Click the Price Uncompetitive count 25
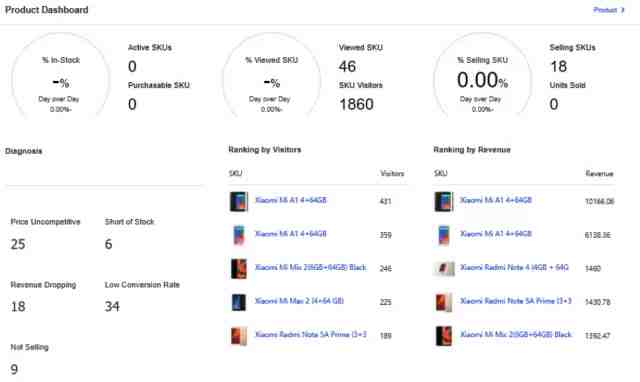The width and height of the screenshot is (640, 382). click(x=18, y=244)
